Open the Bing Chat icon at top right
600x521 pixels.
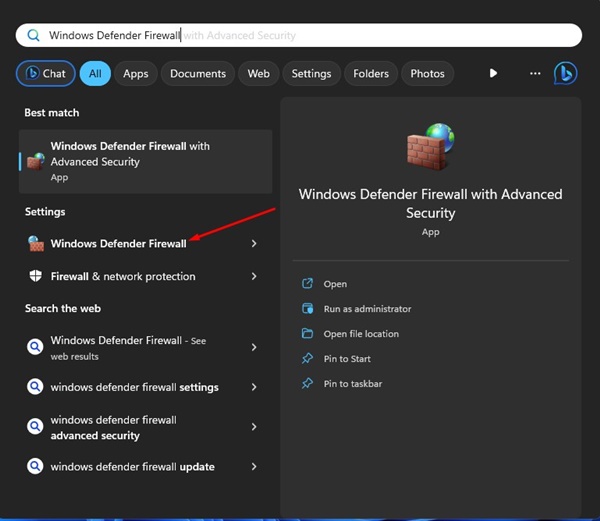pos(566,73)
